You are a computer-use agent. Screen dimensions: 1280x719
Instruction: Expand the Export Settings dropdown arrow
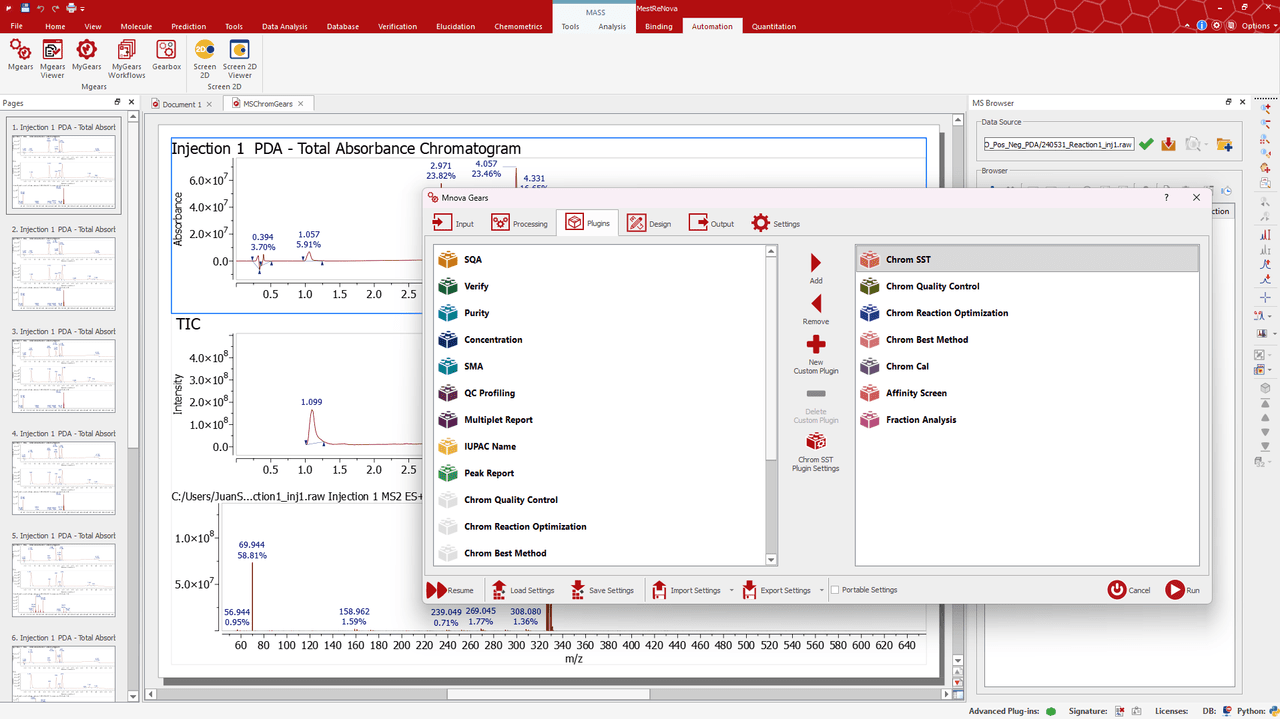point(821,590)
